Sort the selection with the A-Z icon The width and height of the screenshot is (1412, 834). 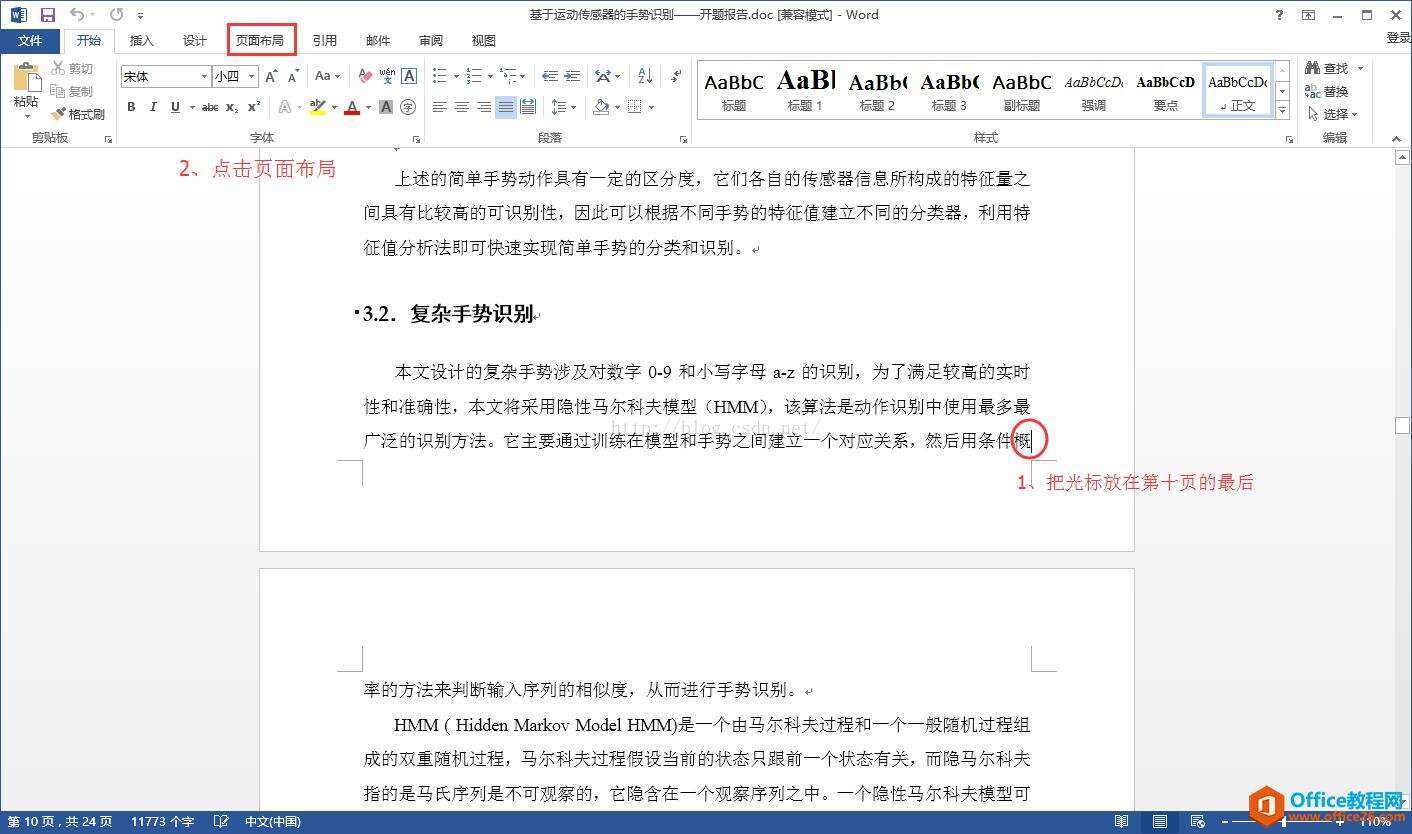click(x=645, y=76)
